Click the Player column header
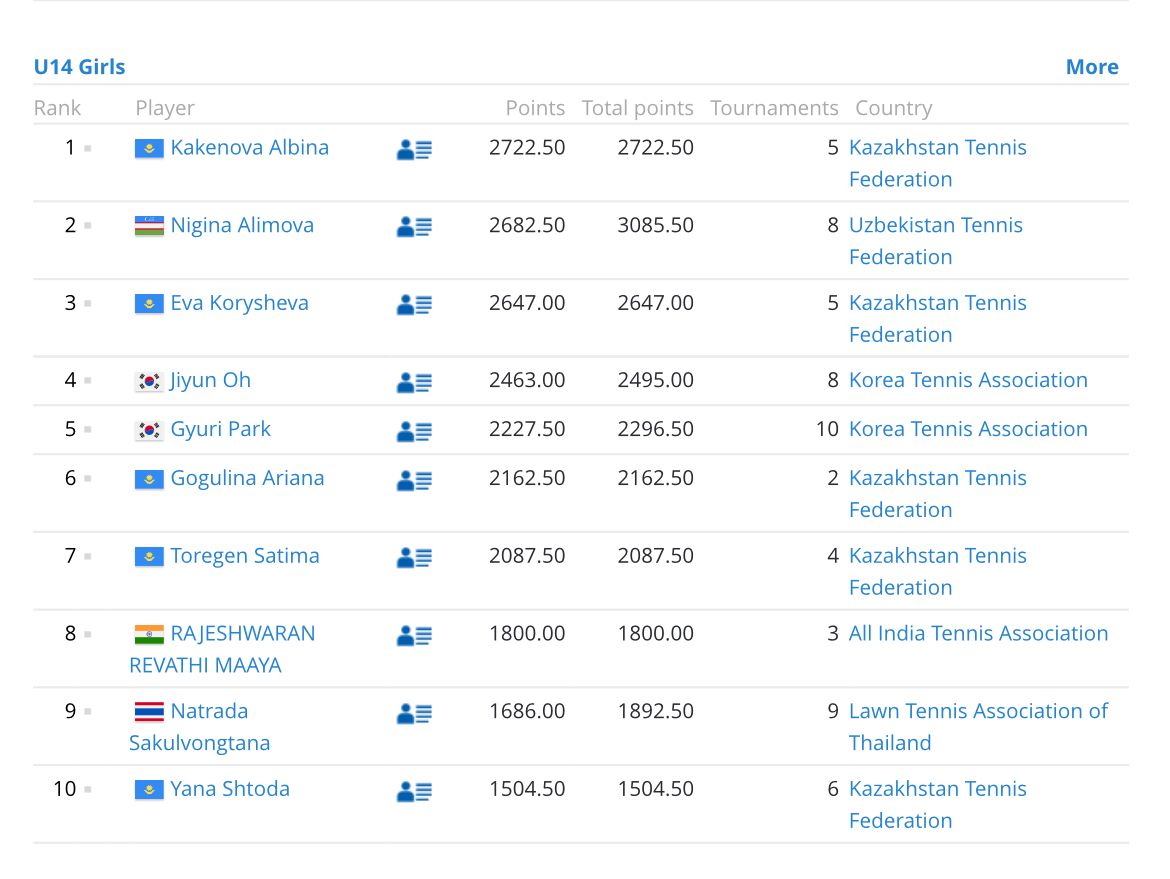This screenshot has height=879, width=1170. click(165, 108)
